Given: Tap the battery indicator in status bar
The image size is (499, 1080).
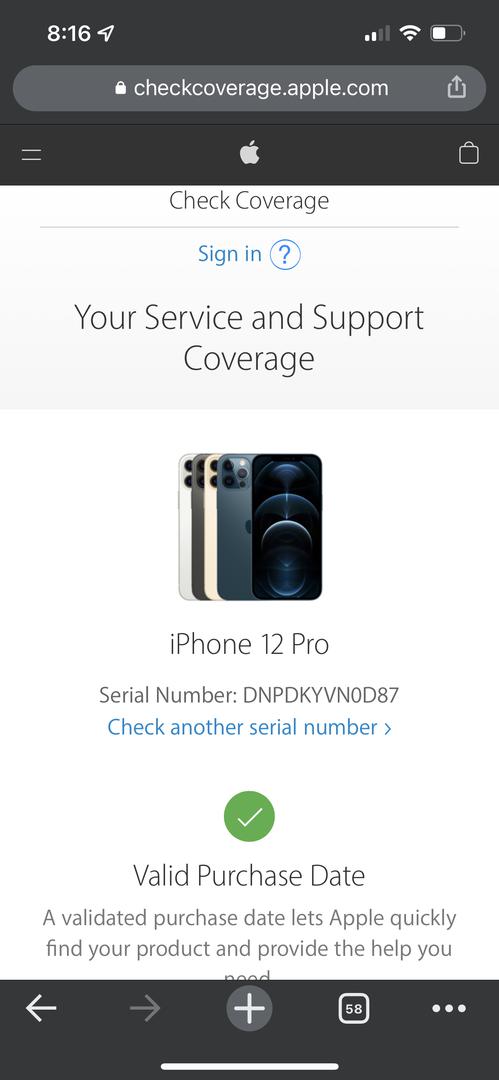Looking at the screenshot, I should click(448, 32).
